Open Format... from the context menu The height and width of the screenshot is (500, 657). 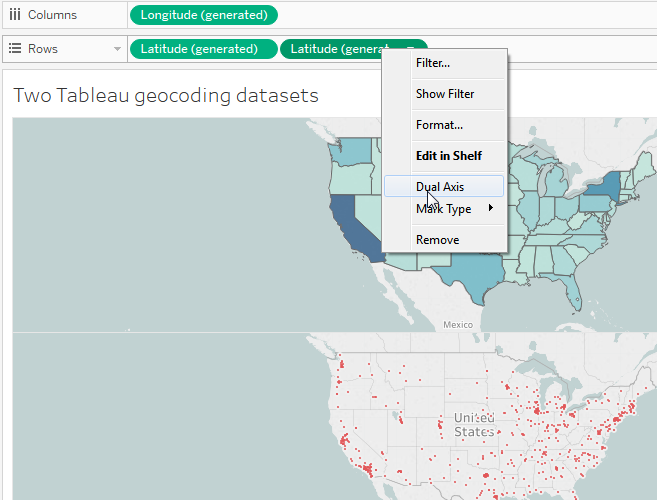pyautogui.click(x=439, y=125)
